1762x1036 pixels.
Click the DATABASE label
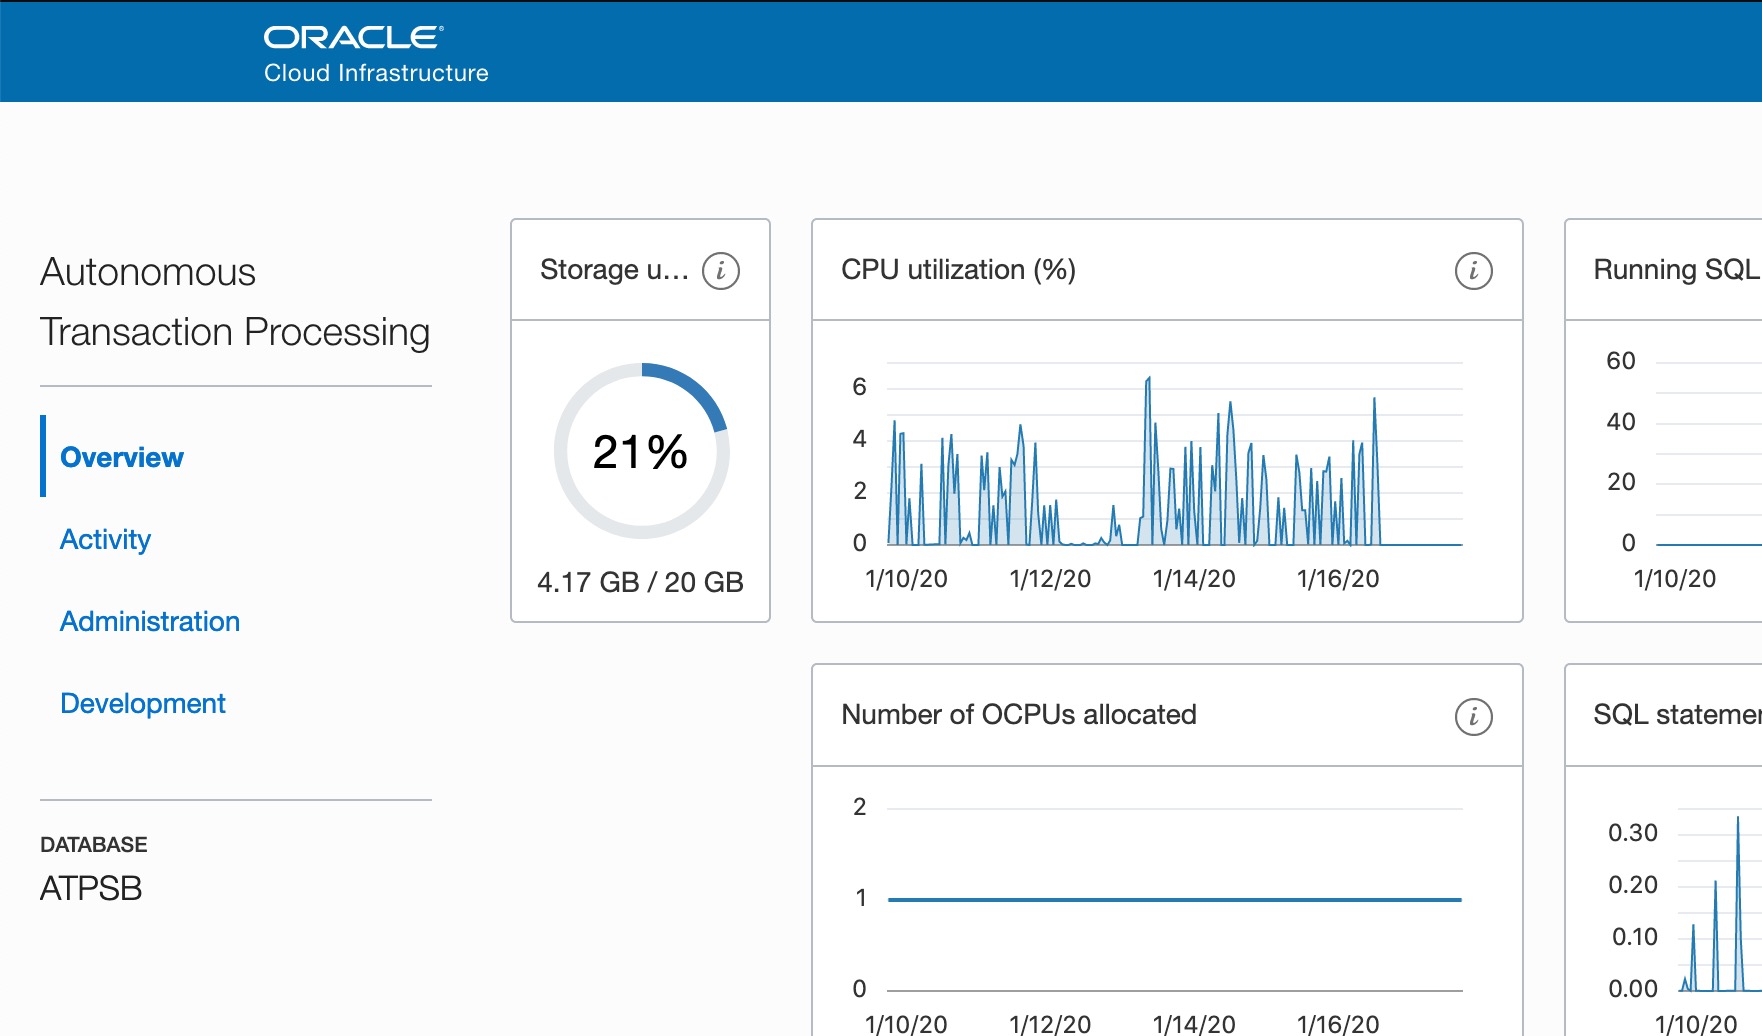pos(94,844)
